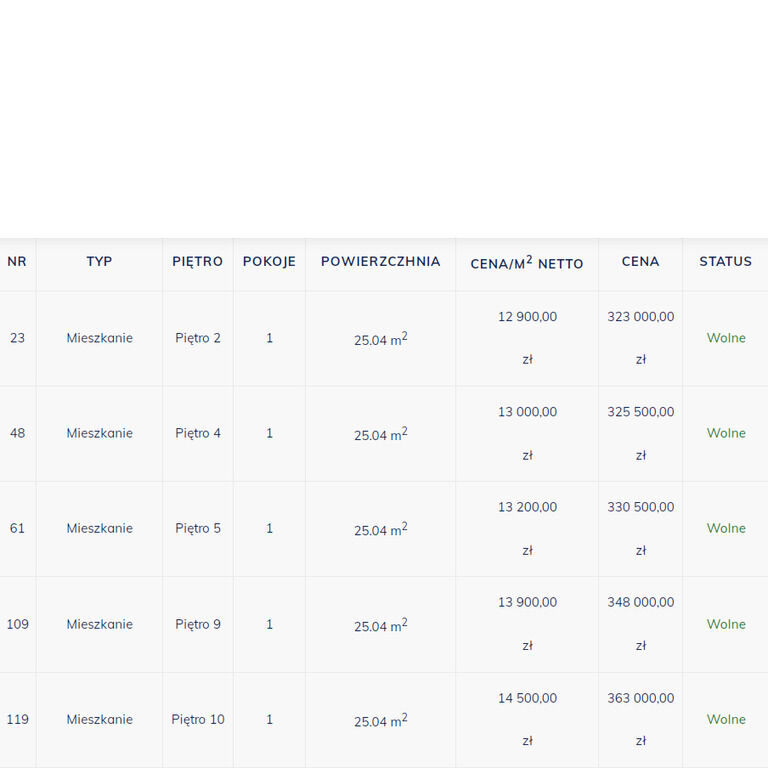Screen dimensions: 768x768
Task: Open apartment number 119 row
Action: pyautogui.click(x=384, y=720)
